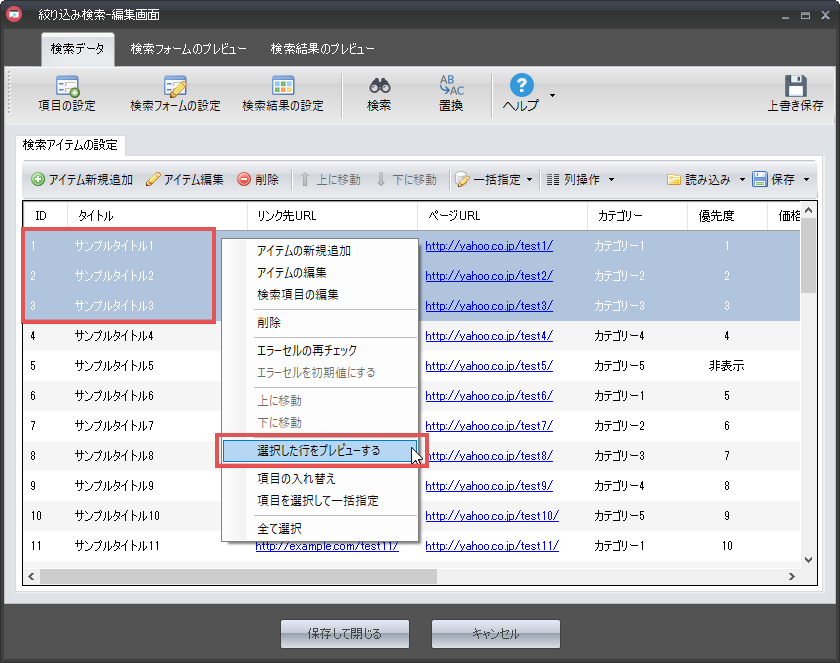Click the horizontal scrollbar at table bottom
Image resolution: width=840 pixels, height=663 pixels.
click(x=238, y=577)
